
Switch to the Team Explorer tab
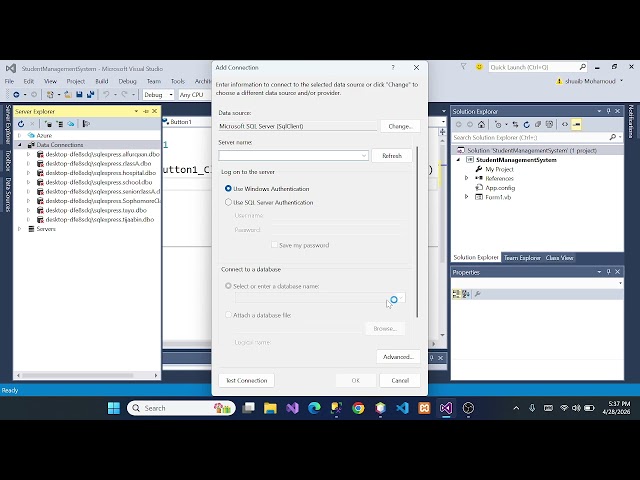pos(522,258)
